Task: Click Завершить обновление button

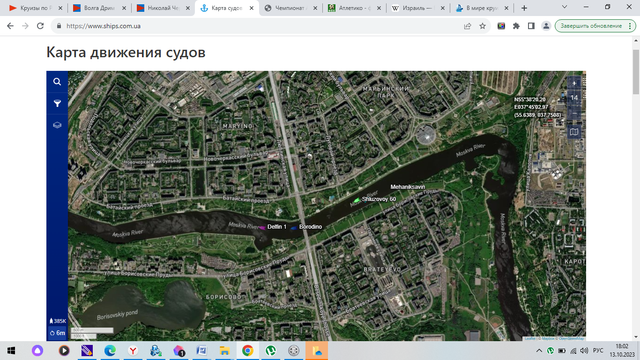Action: pos(595,26)
